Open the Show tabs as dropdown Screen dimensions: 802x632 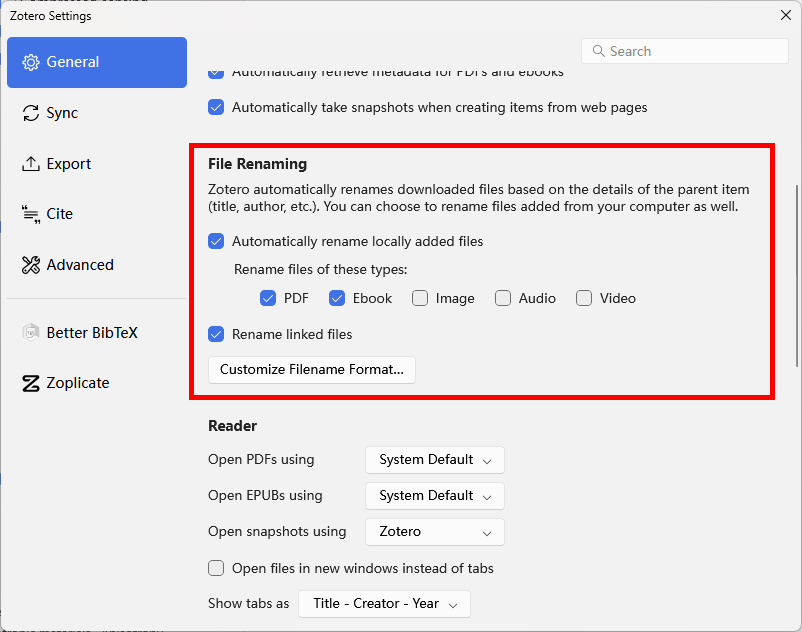(x=384, y=603)
